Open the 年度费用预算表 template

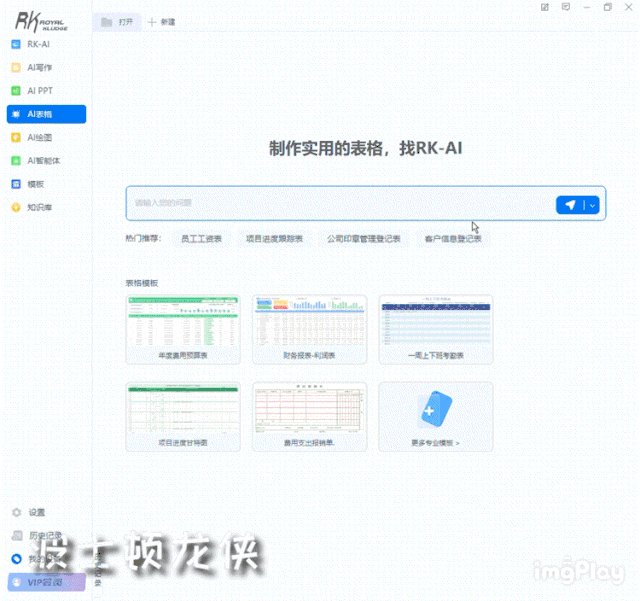tap(183, 329)
